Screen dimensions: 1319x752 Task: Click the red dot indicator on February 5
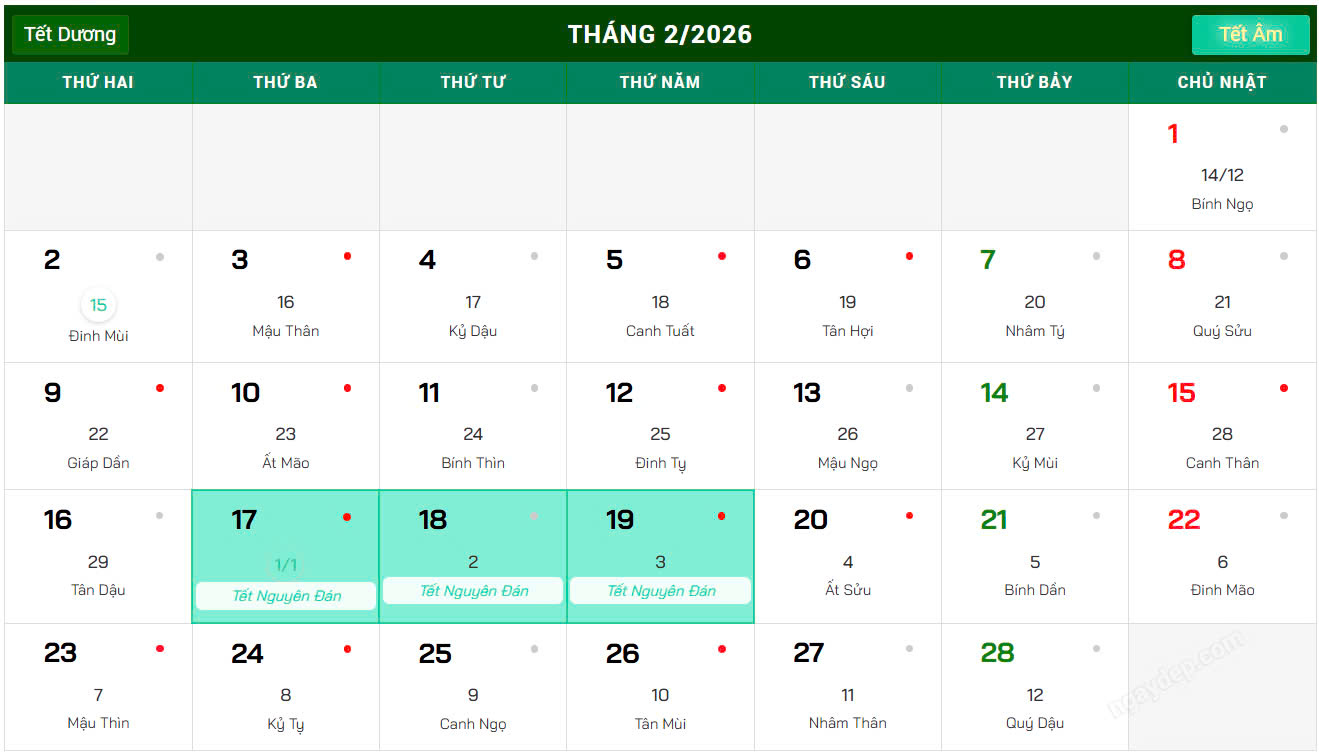click(x=722, y=257)
